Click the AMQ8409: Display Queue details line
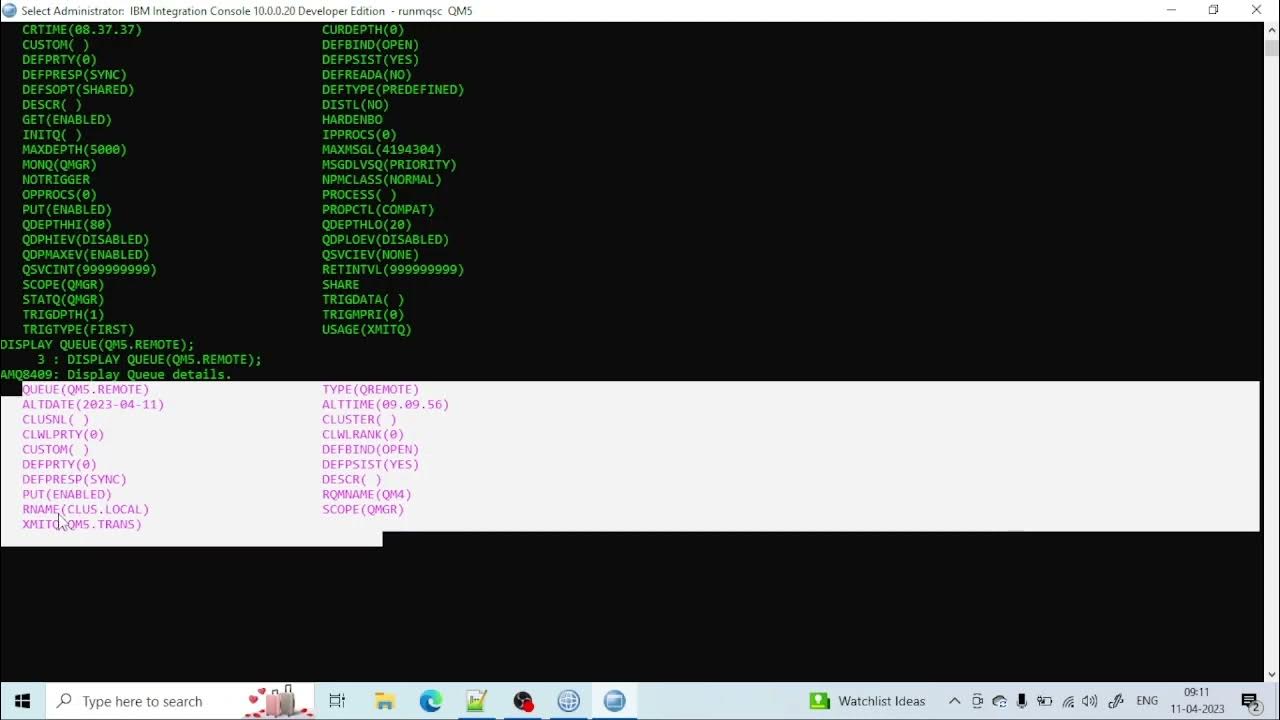The width and height of the screenshot is (1280, 720). [116, 374]
